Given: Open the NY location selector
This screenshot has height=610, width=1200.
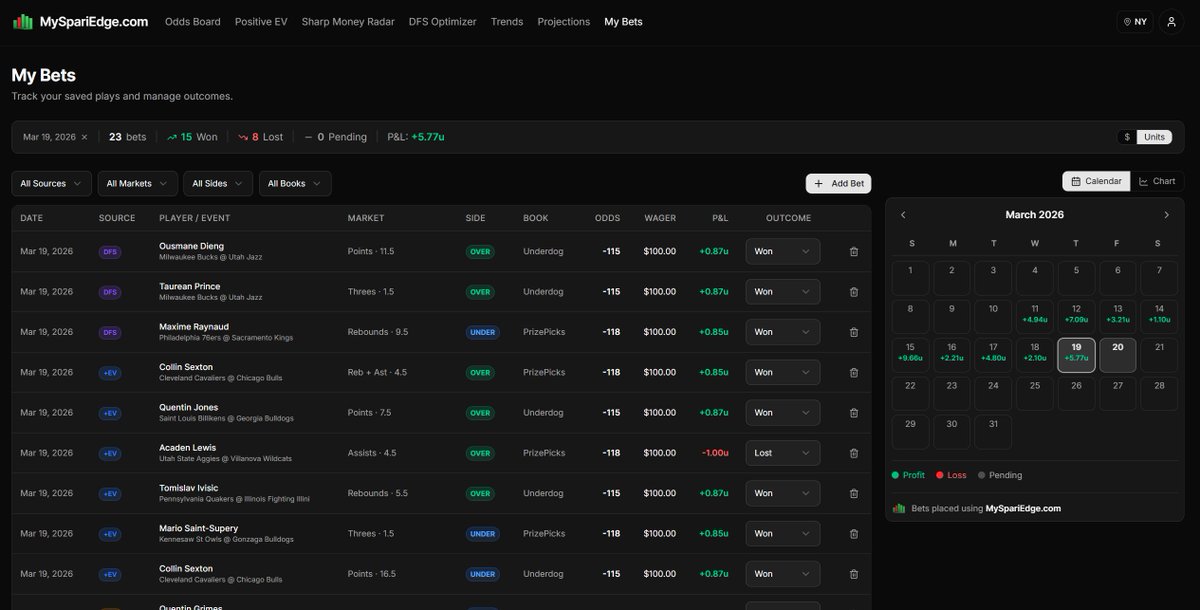Looking at the screenshot, I should pyautogui.click(x=1135, y=22).
